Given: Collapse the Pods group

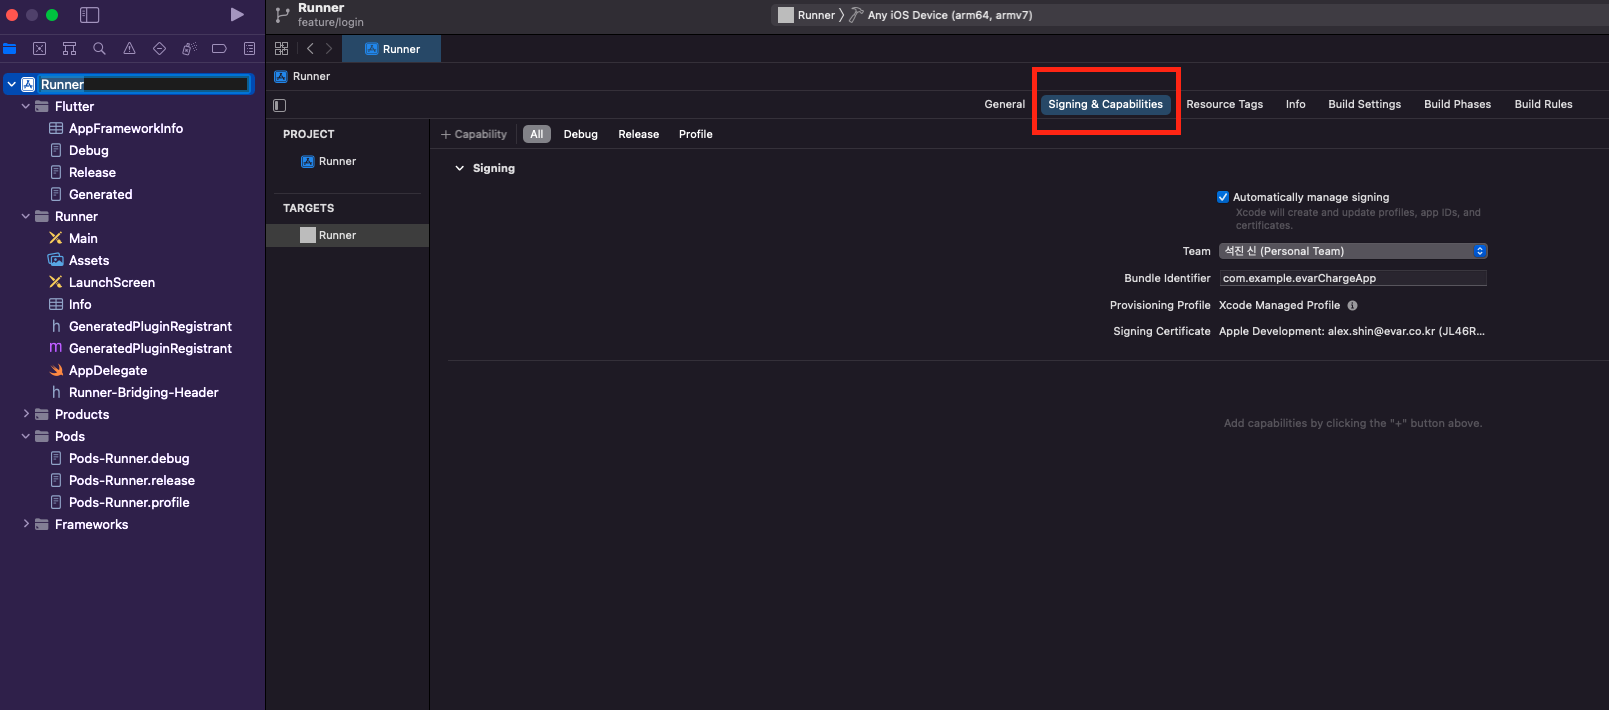Looking at the screenshot, I should coord(25,436).
